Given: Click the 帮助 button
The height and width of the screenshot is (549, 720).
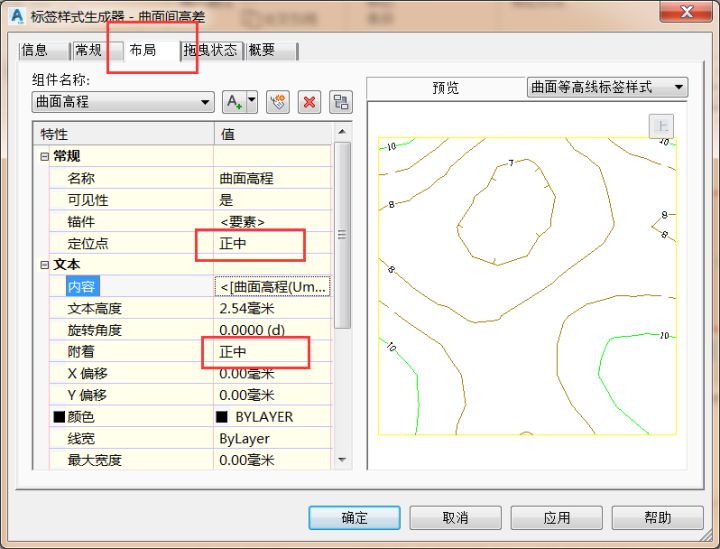Looking at the screenshot, I should coord(658,518).
